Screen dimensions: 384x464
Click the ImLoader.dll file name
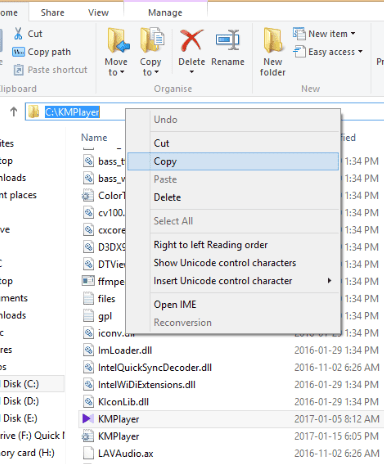coord(125,350)
